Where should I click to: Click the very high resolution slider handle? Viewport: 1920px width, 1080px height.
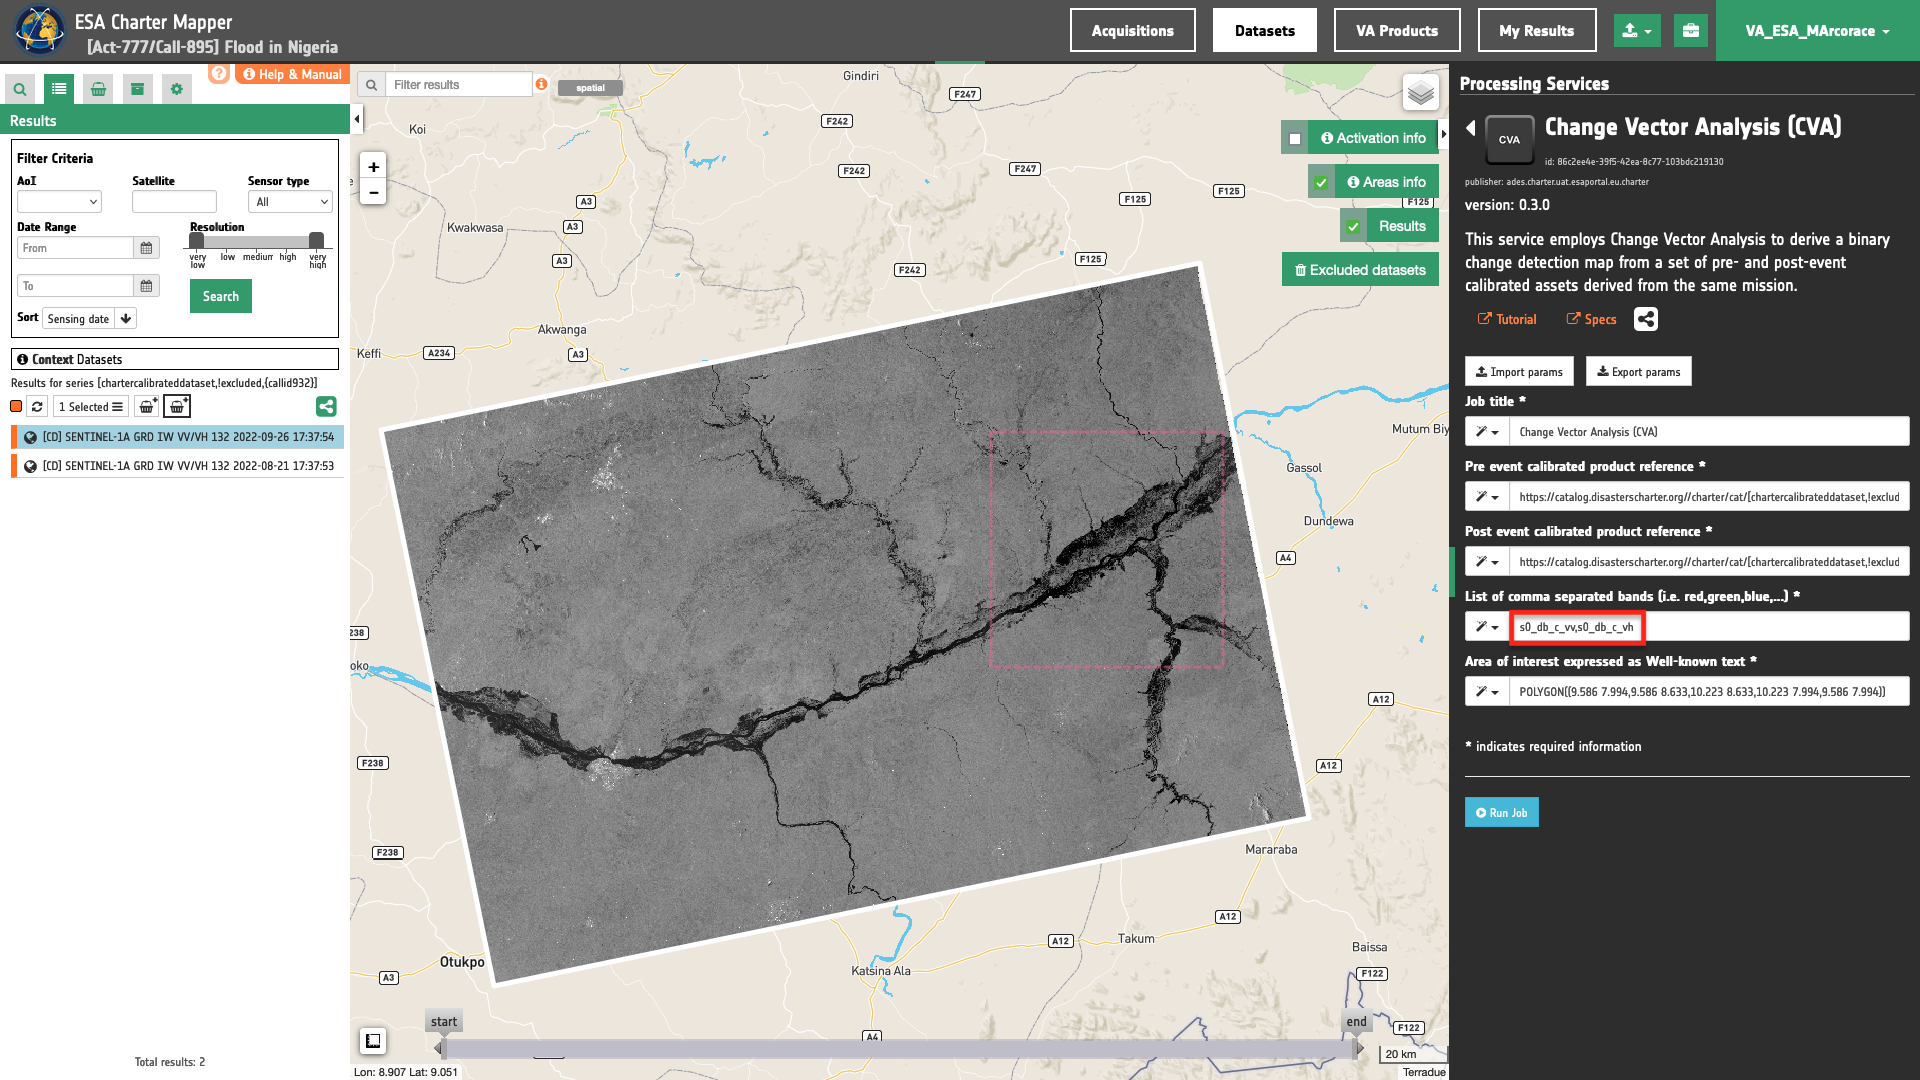coord(316,240)
